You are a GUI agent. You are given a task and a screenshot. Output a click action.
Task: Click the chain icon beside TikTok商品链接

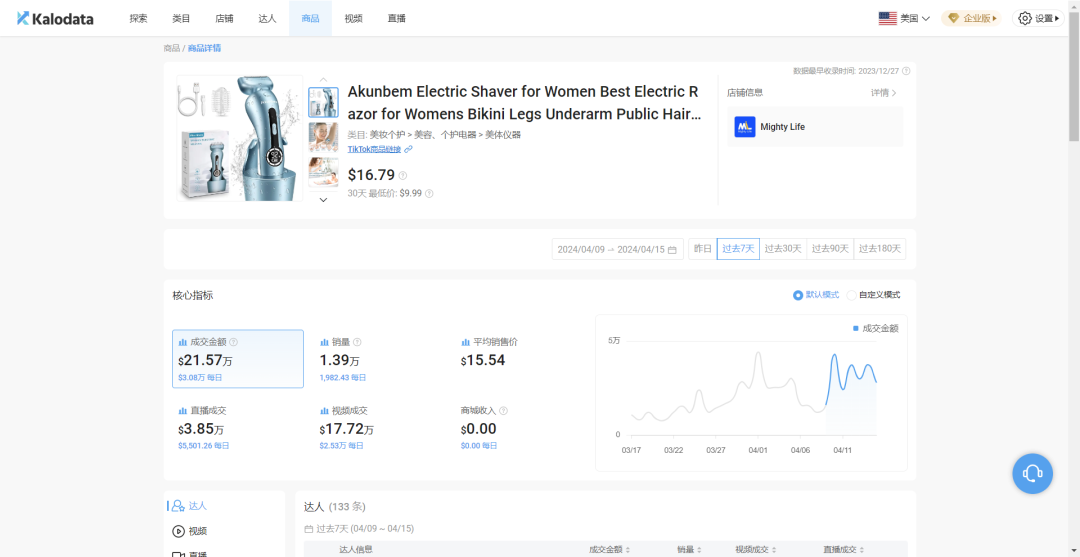tap(408, 149)
